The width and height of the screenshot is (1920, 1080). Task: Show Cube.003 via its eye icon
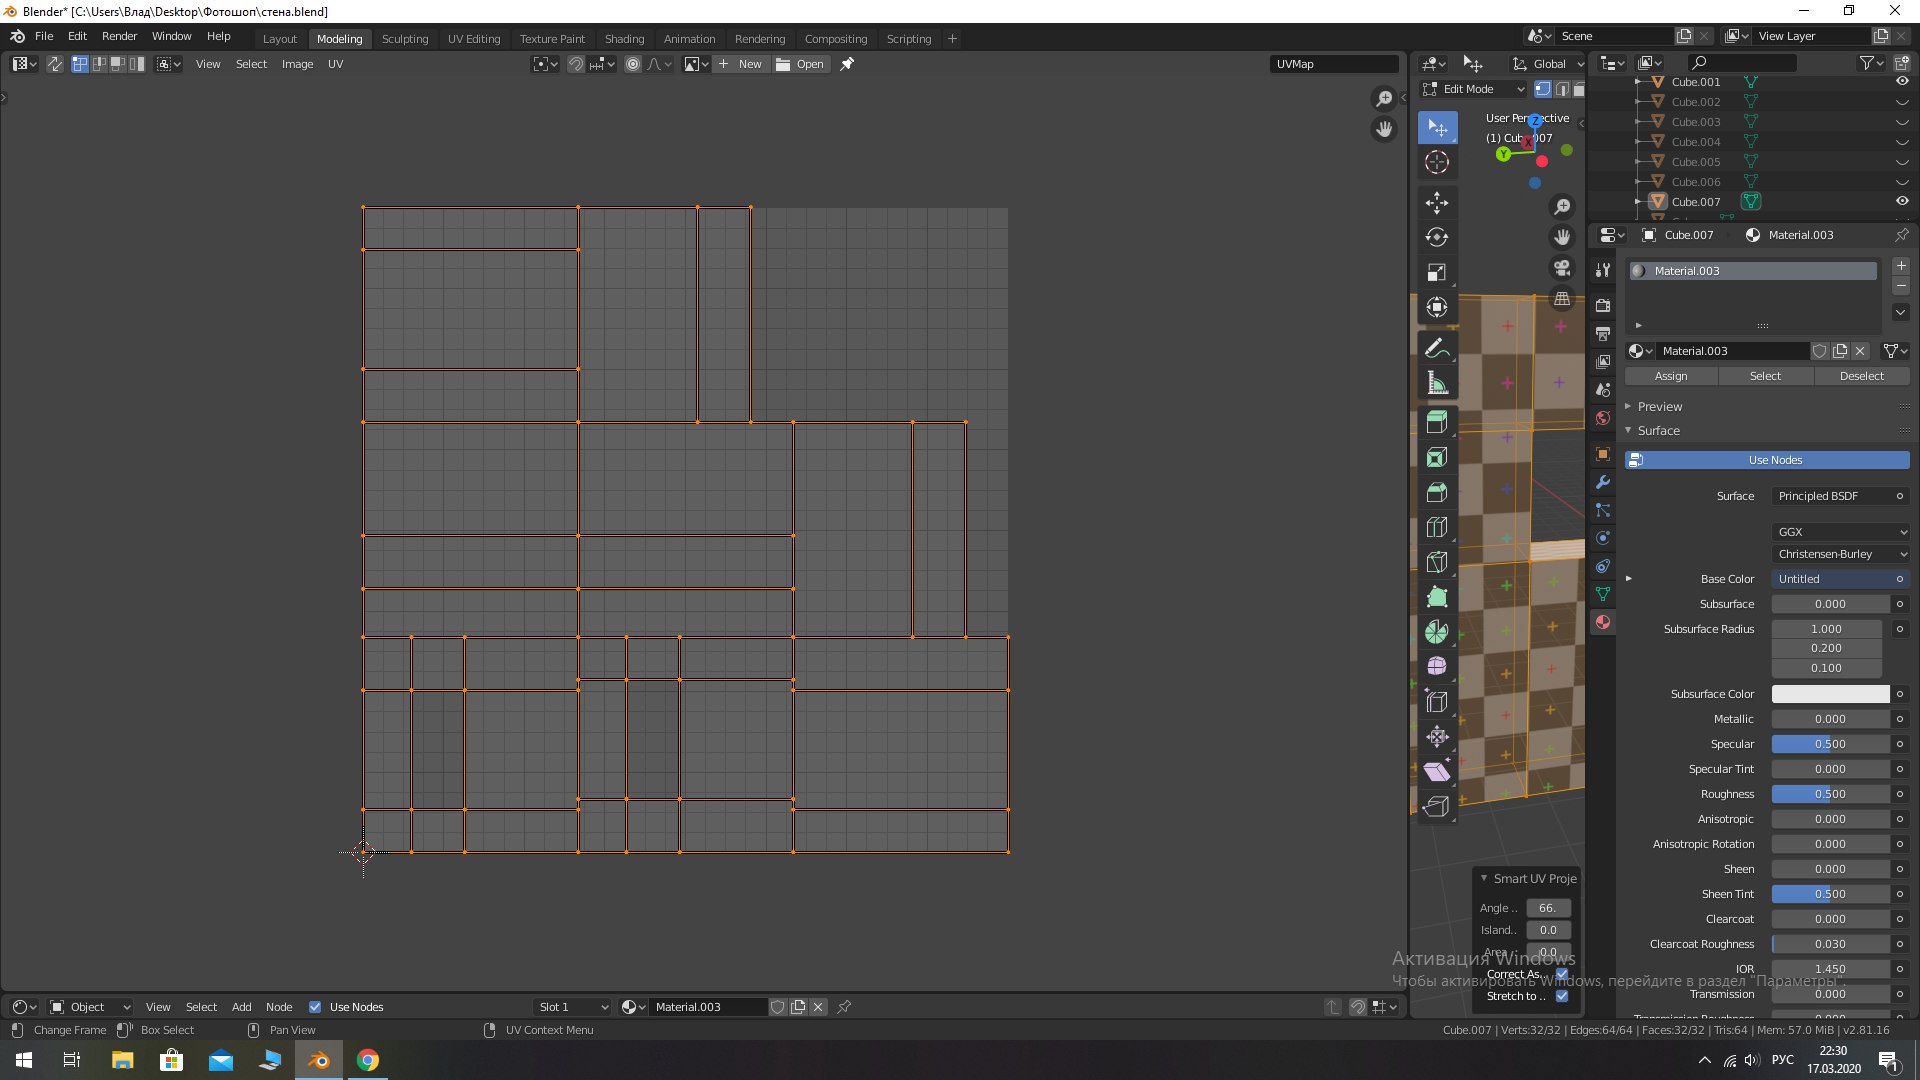tap(1902, 122)
